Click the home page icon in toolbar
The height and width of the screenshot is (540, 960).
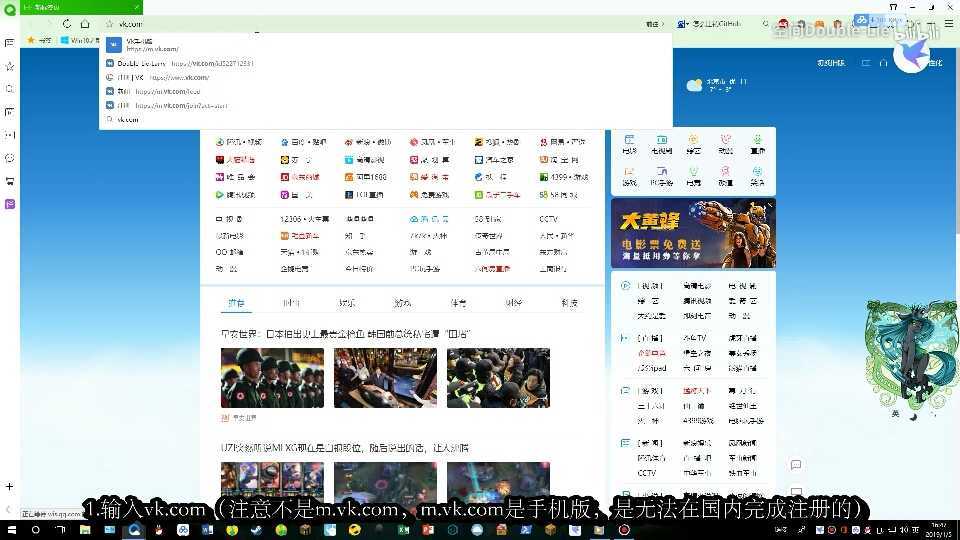(x=85, y=24)
